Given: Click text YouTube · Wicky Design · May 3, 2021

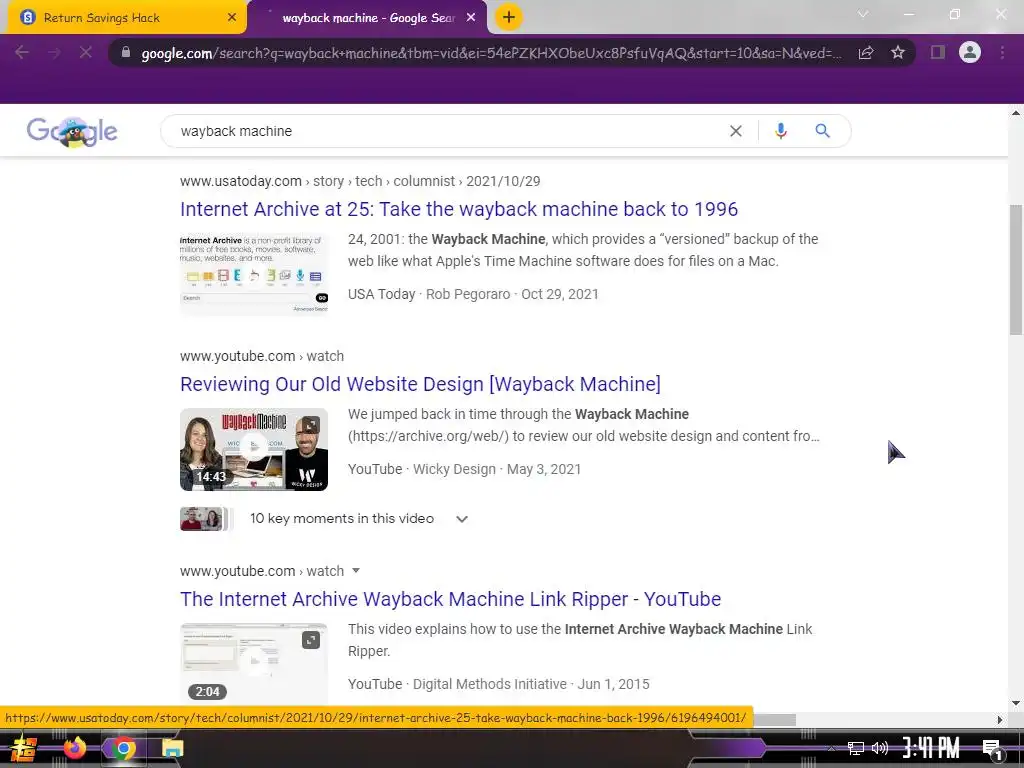Looking at the screenshot, I should pos(464,469).
